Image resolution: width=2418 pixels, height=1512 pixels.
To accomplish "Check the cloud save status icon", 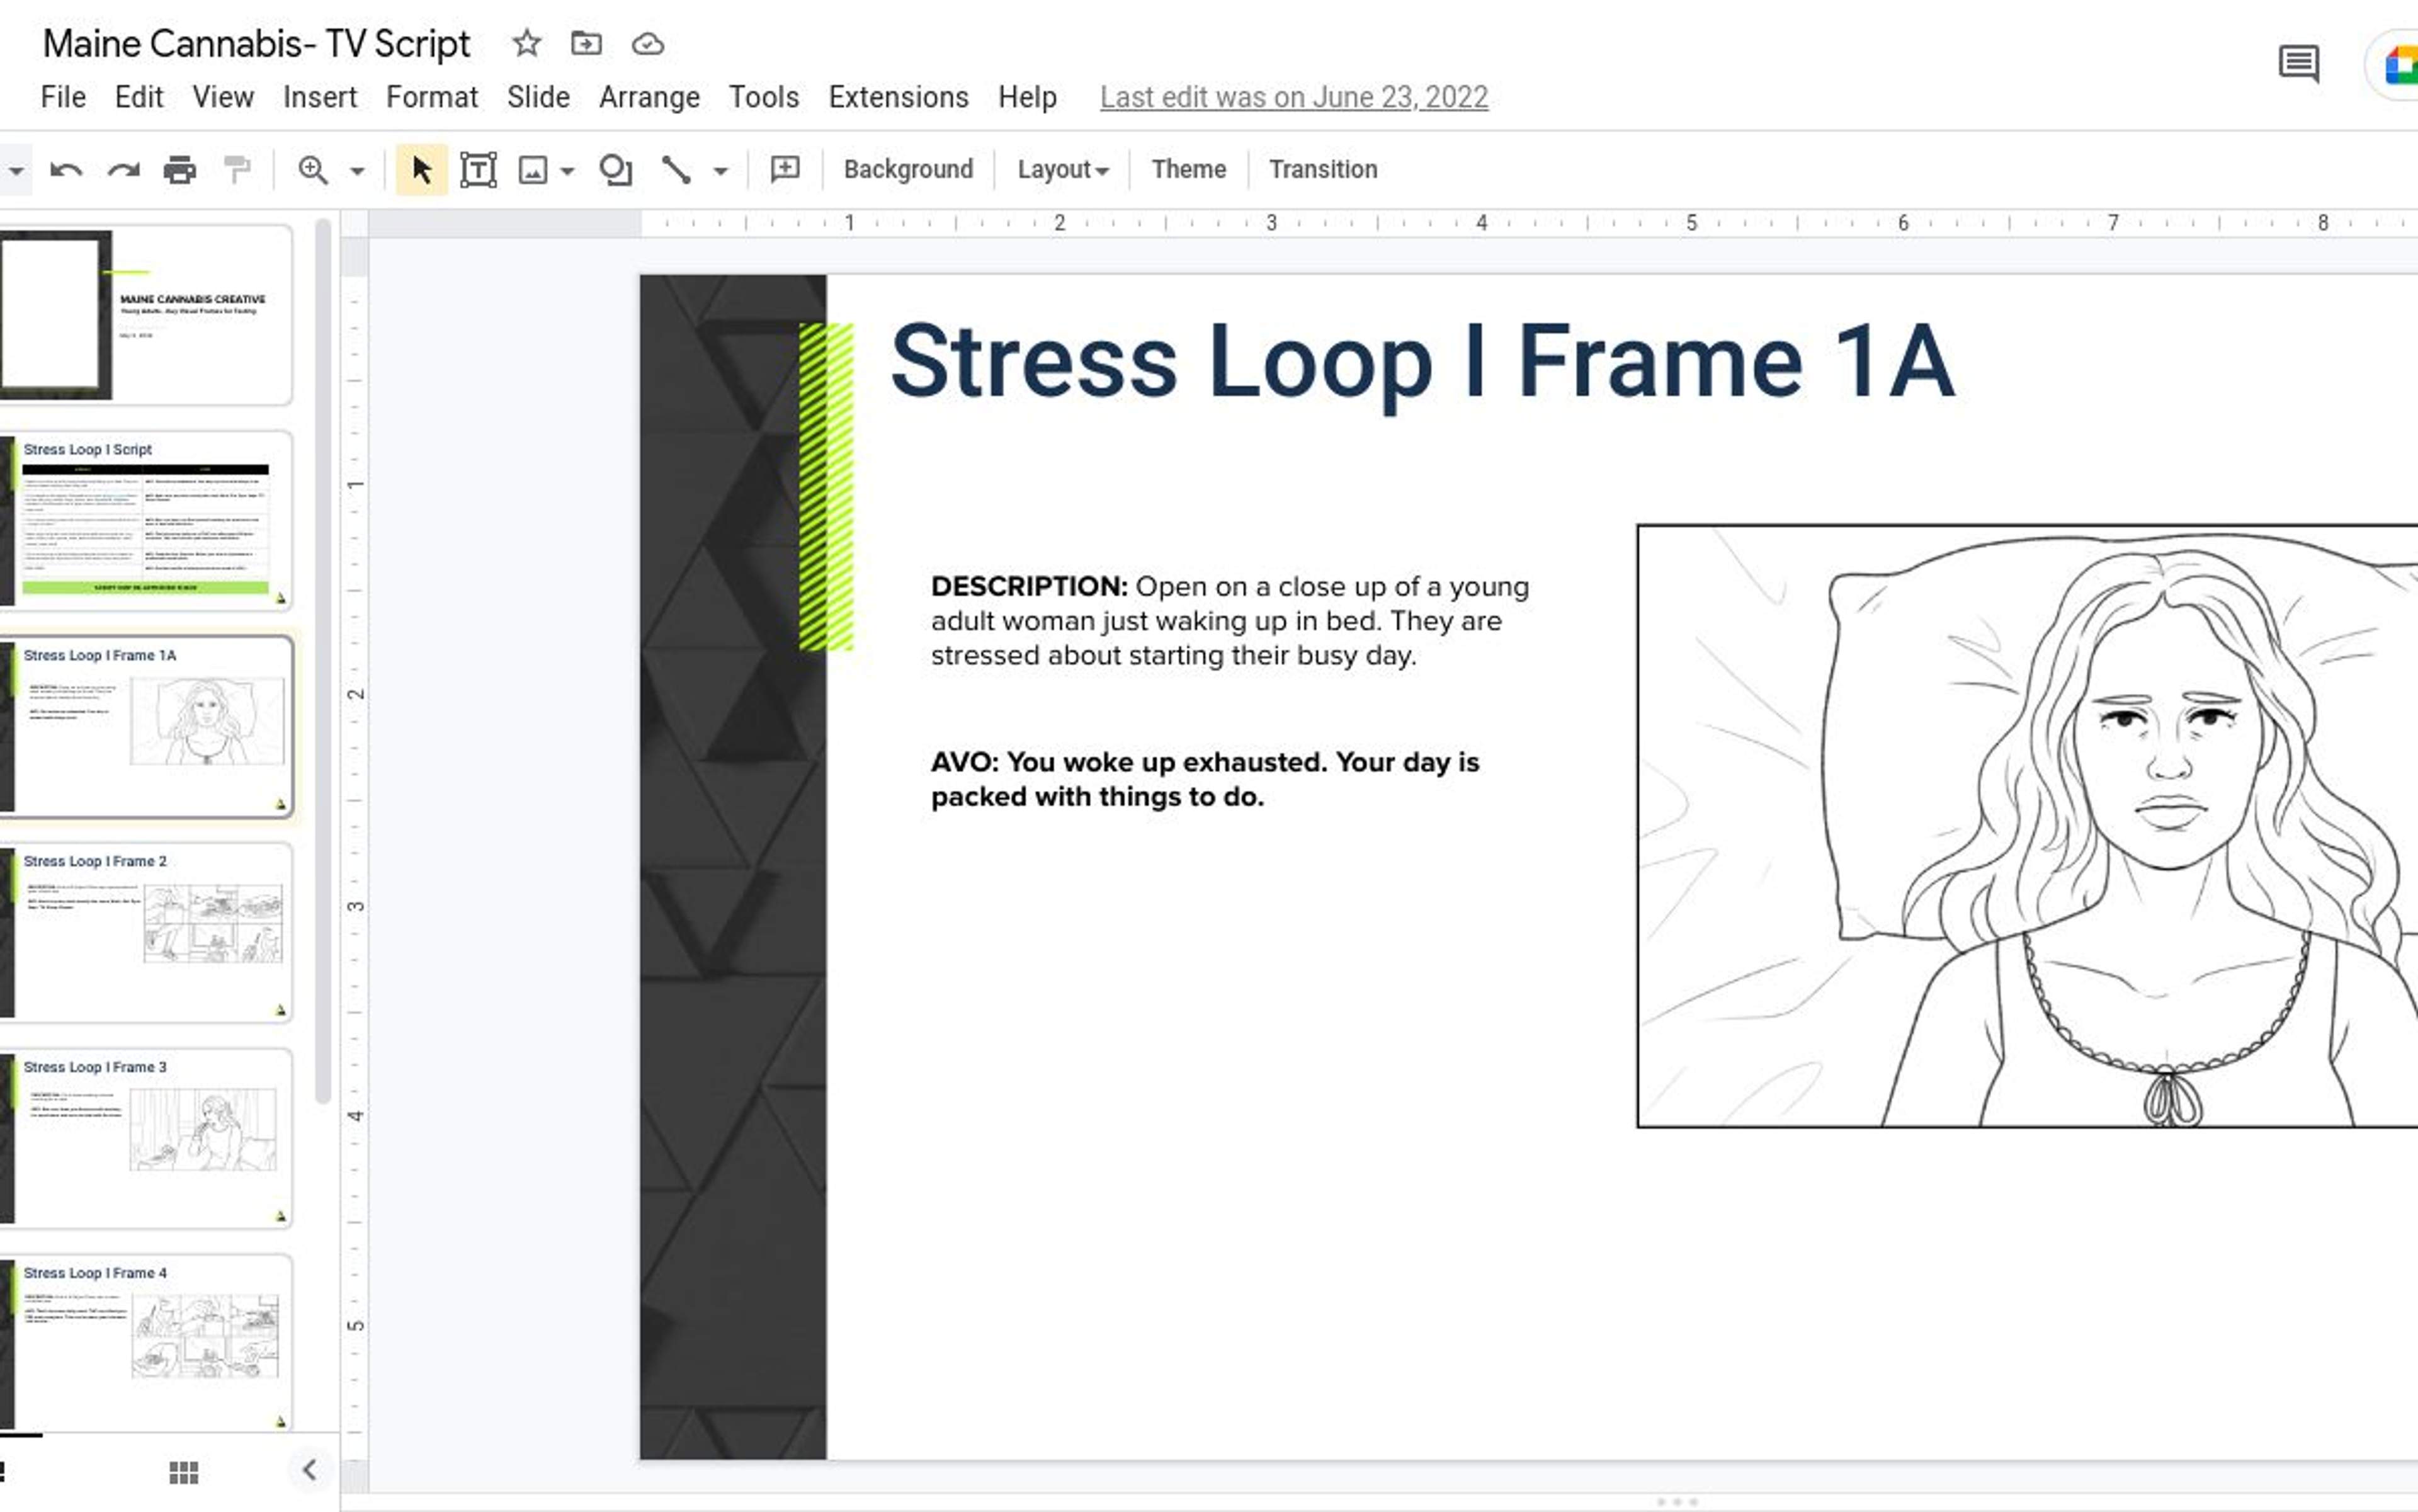I will tap(647, 44).
